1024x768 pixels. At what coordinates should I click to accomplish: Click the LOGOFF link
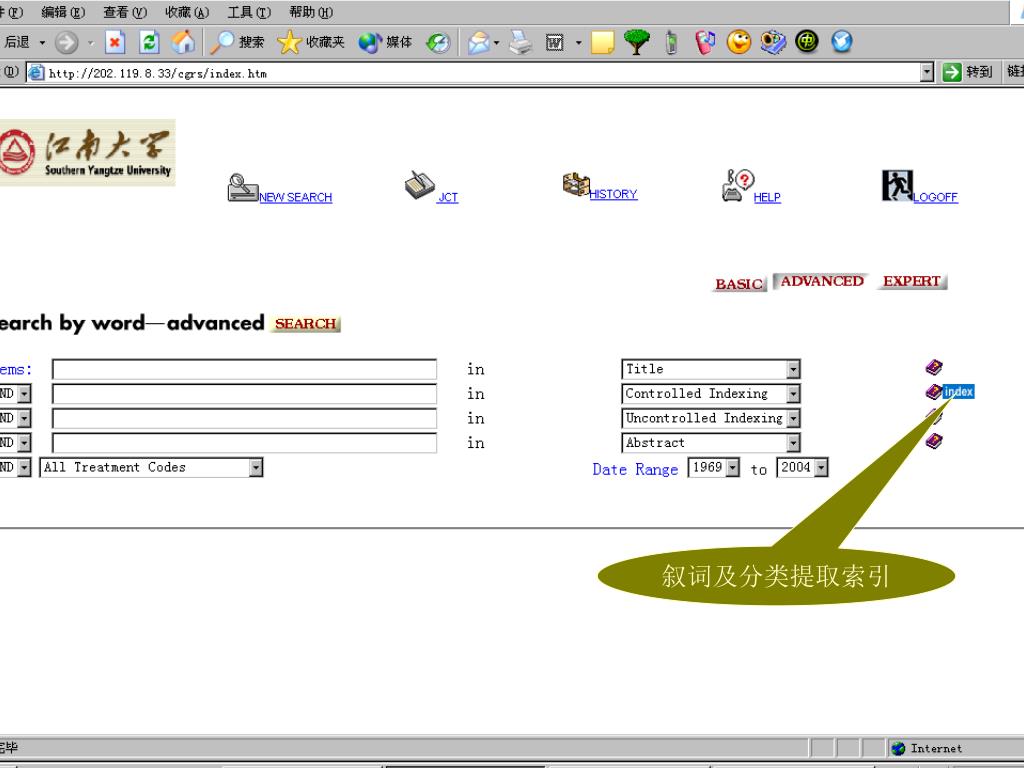pyautogui.click(x=935, y=197)
